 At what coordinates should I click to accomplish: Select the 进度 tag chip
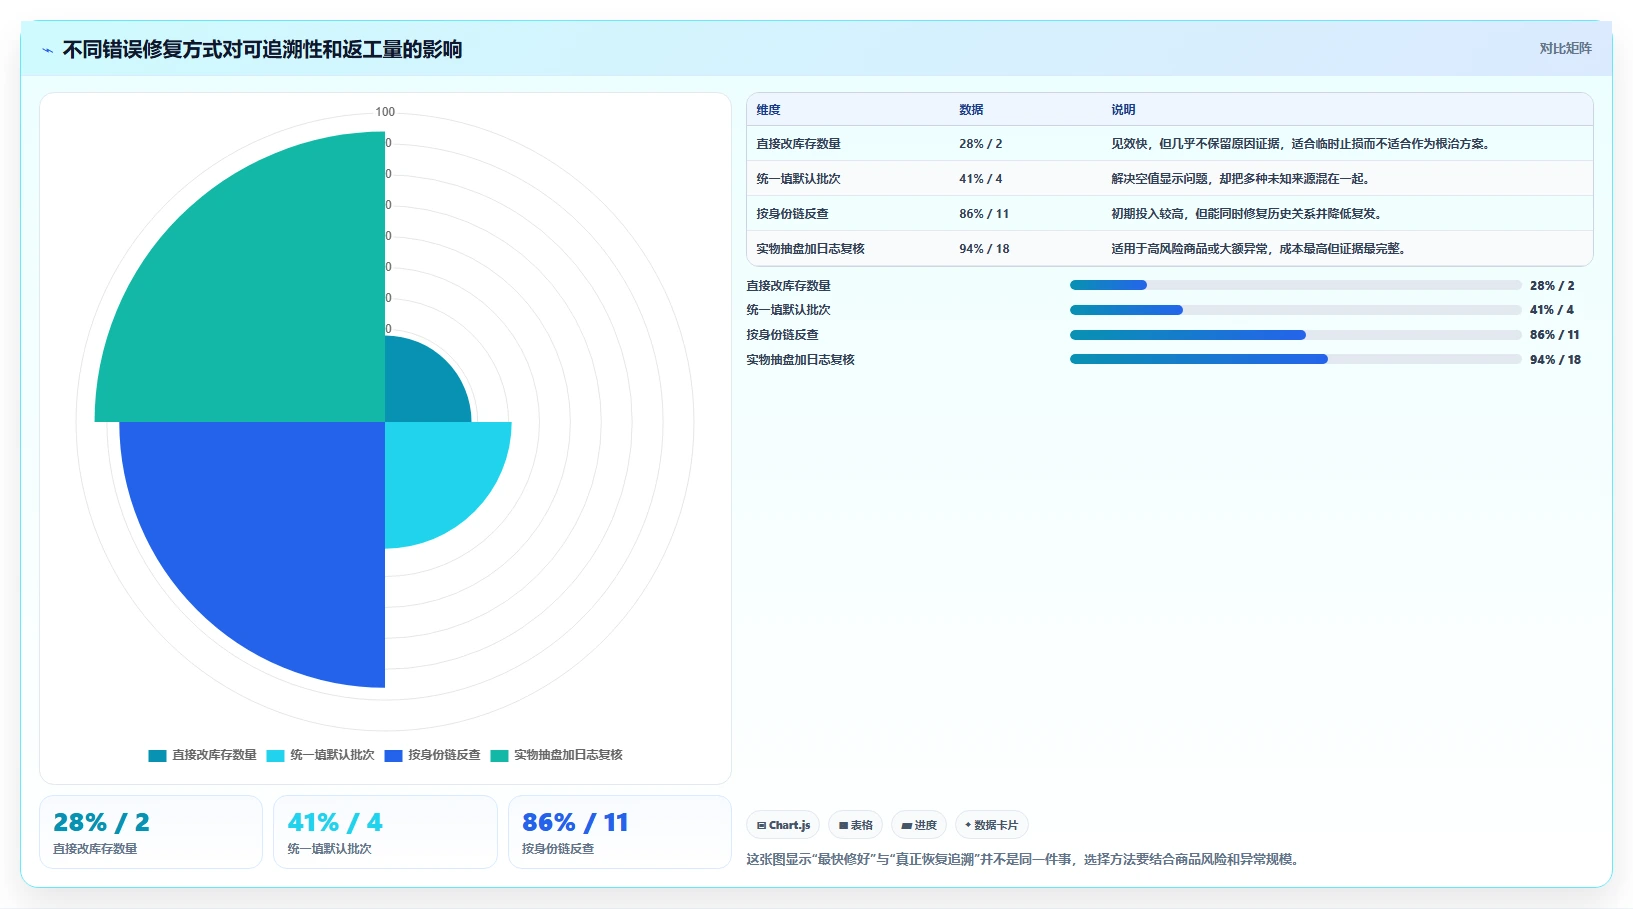tap(919, 825)
